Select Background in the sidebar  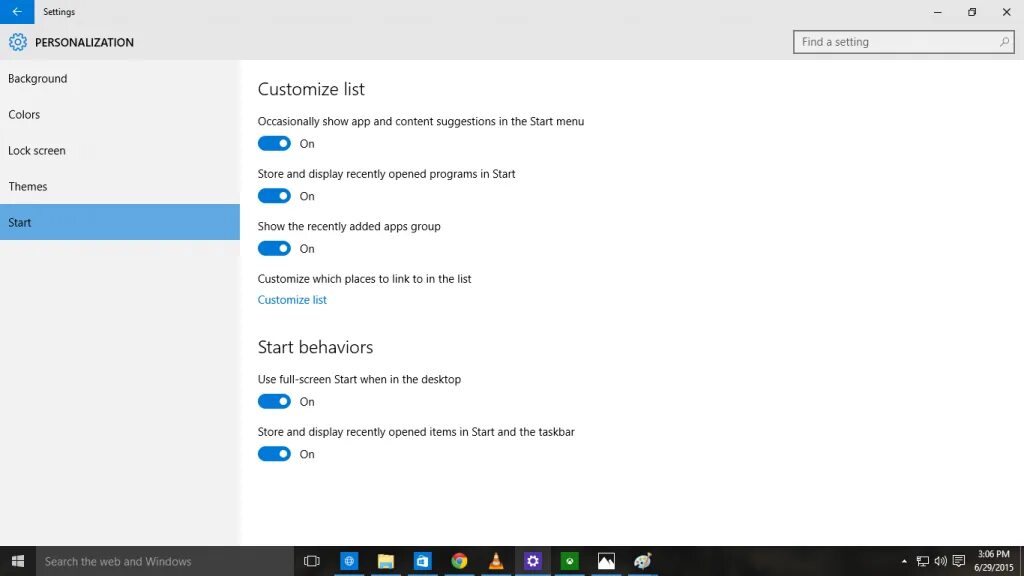[120, 78]
